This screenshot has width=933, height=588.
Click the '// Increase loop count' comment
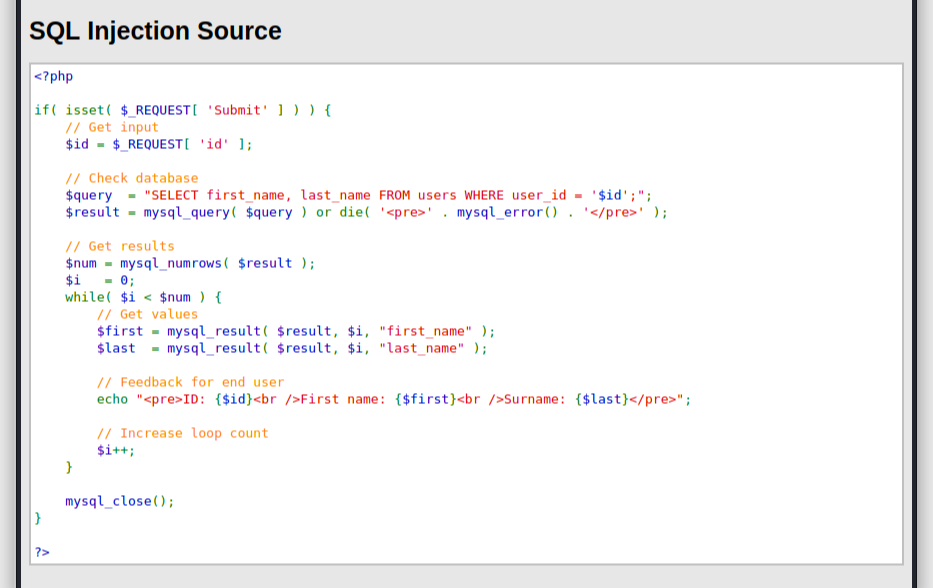click(x=183, y=433)
